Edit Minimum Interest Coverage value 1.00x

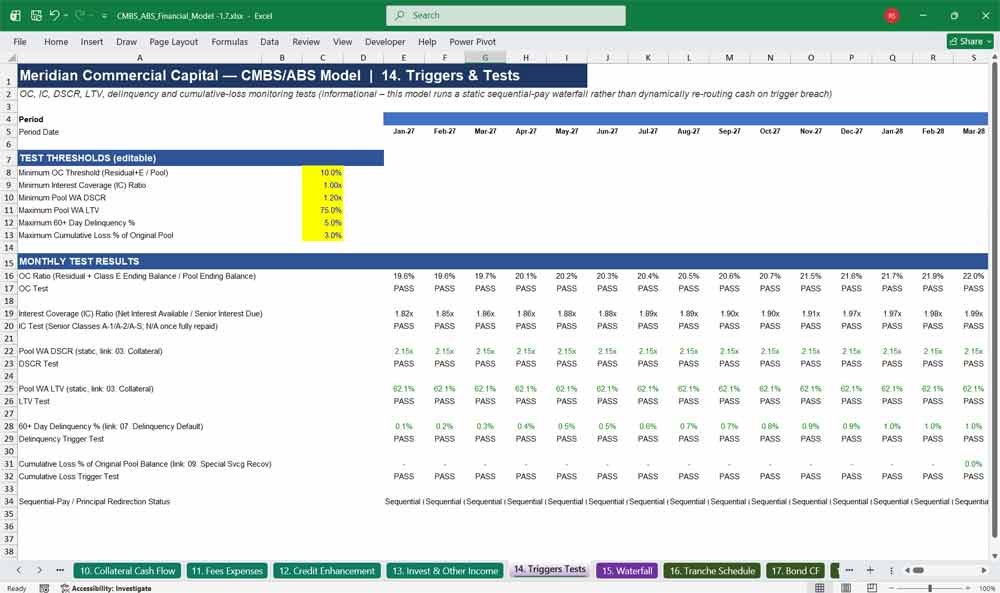click(x=323, y=185)
